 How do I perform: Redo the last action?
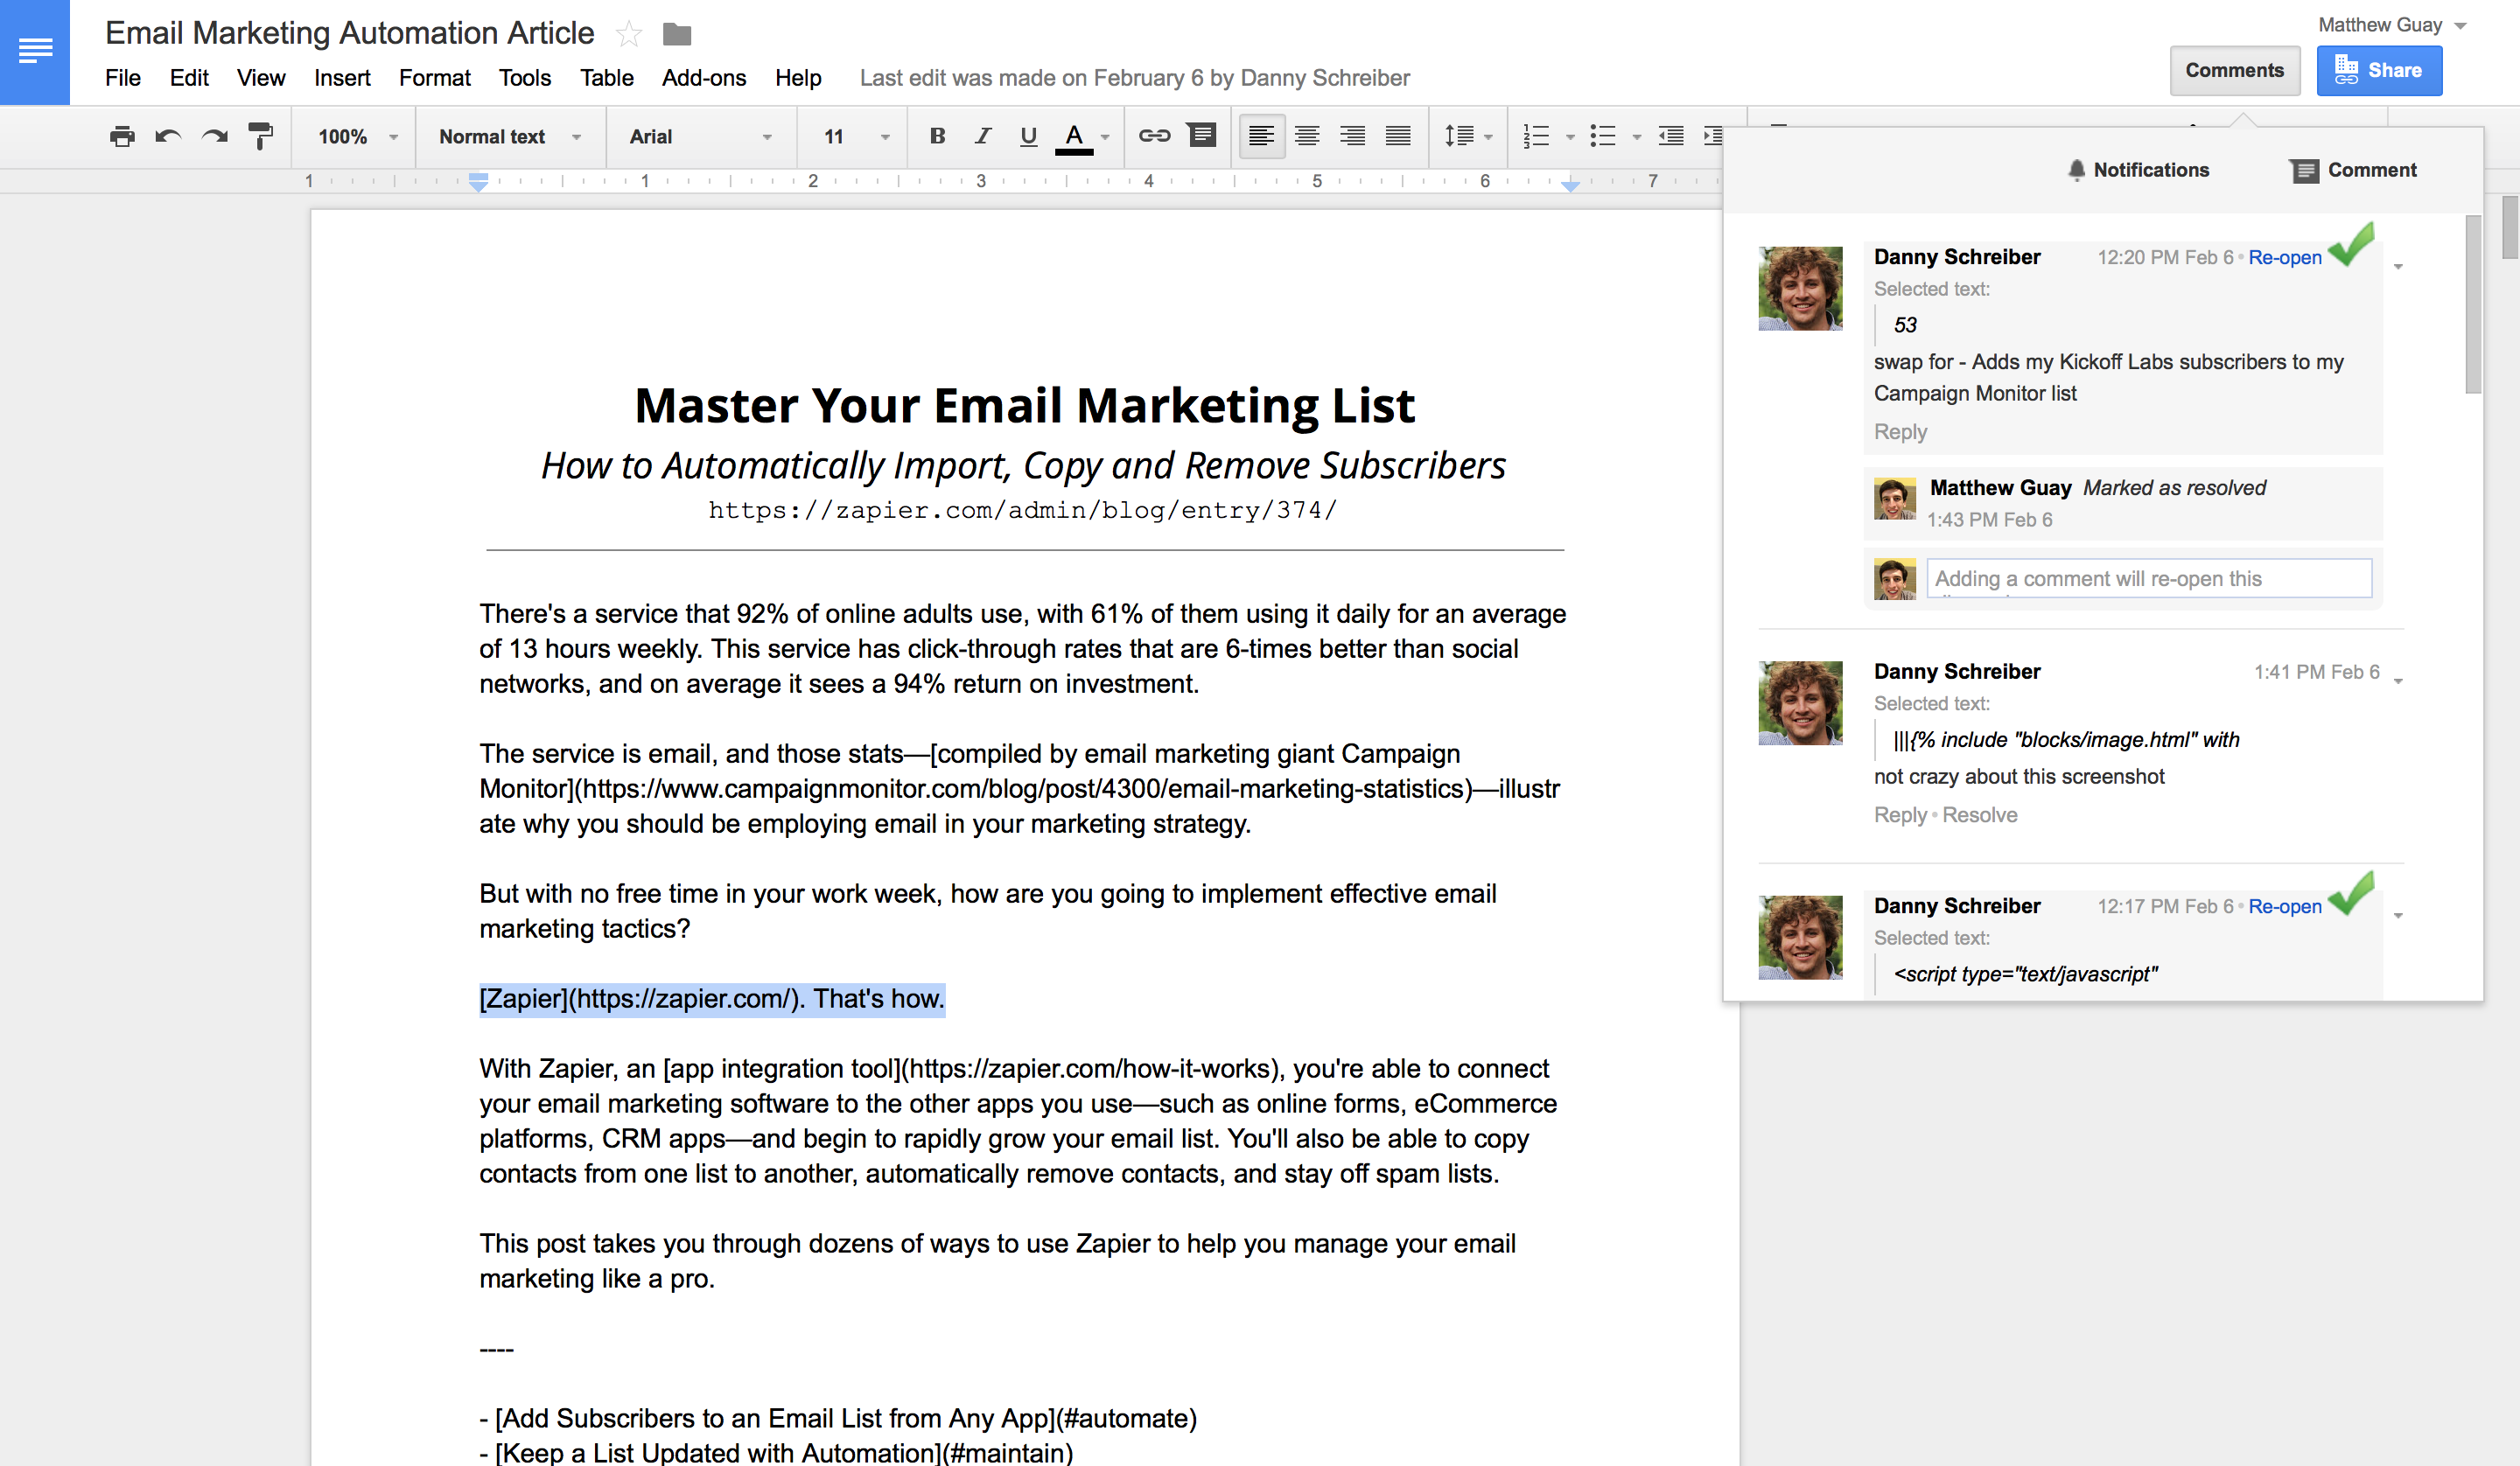215,137
